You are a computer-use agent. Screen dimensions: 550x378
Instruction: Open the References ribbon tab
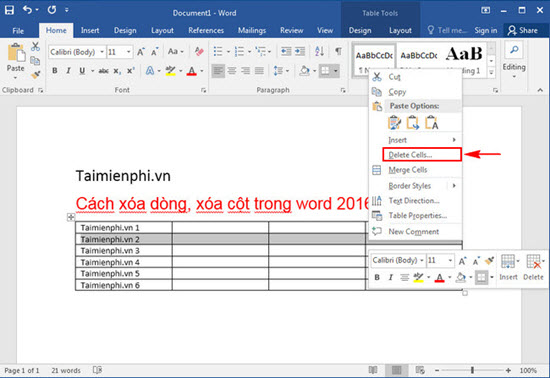point(206,31)
